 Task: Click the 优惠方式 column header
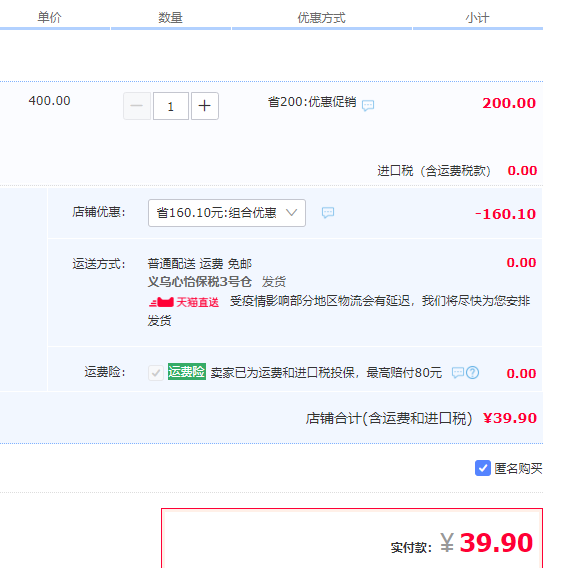pos(321,17)
